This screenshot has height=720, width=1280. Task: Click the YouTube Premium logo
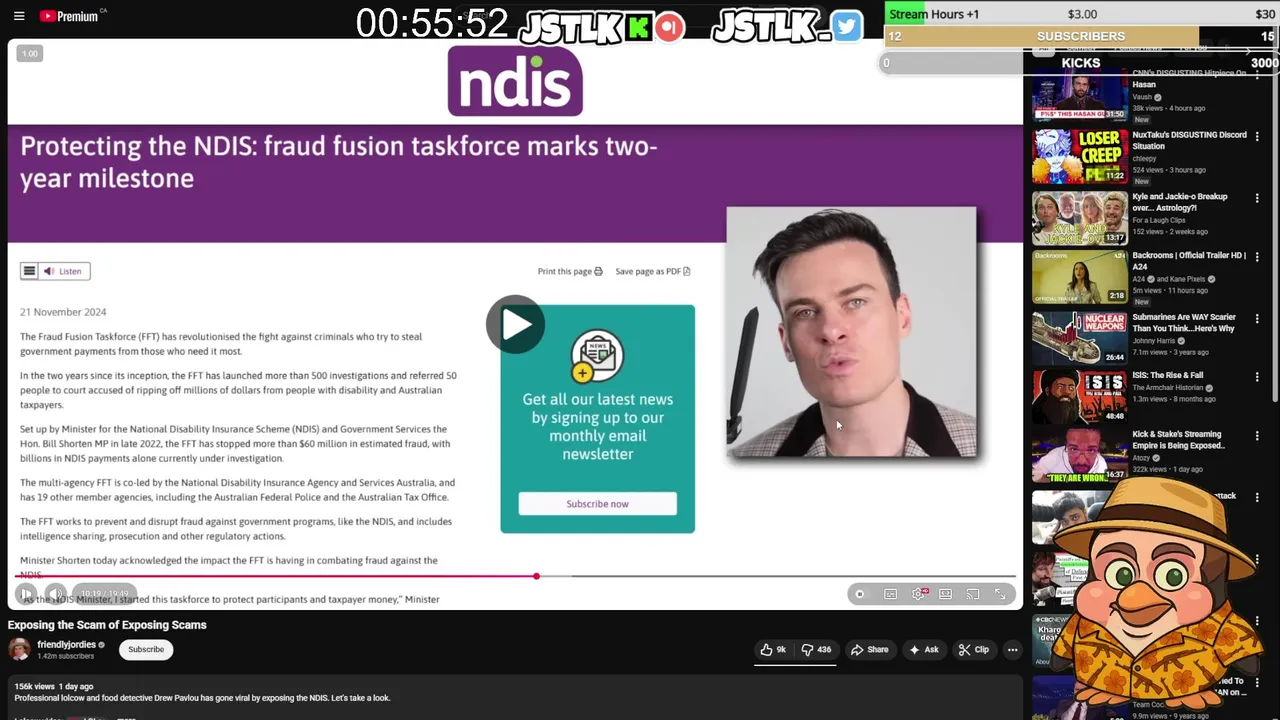pos(70,16)
